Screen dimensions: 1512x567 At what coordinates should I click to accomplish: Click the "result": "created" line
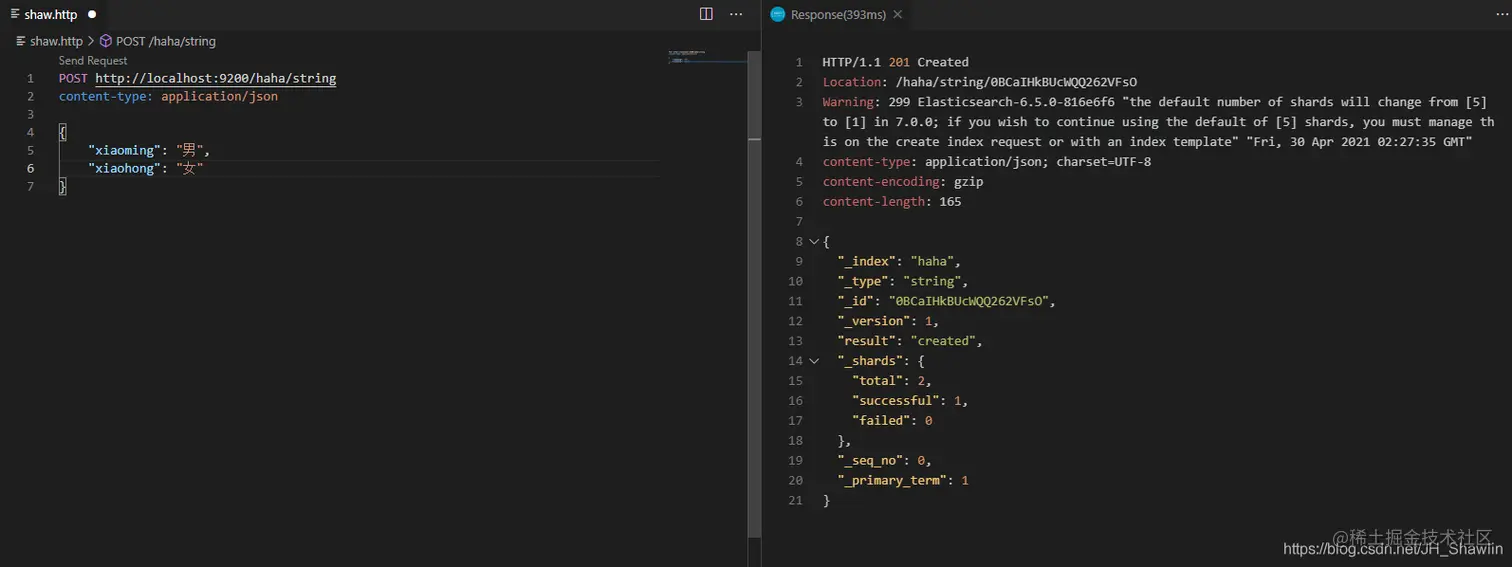tap(910, 341)
